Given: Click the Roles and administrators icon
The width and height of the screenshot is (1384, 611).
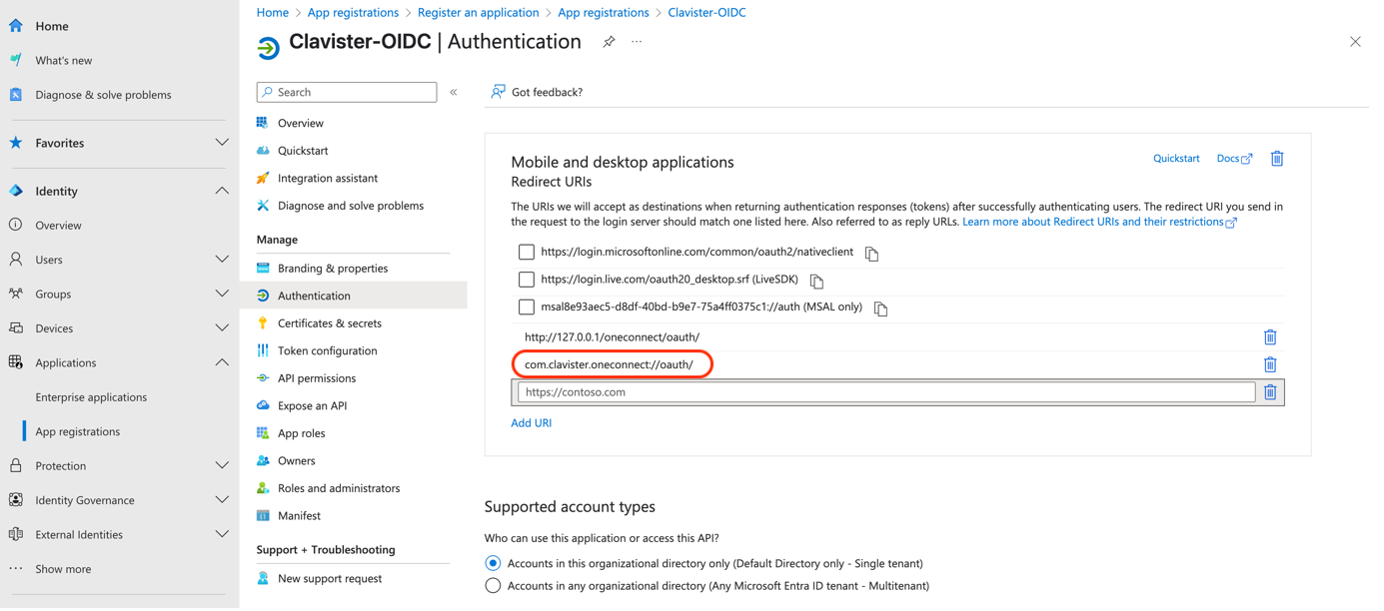Looking at the screenshot, I should [263, 488].
